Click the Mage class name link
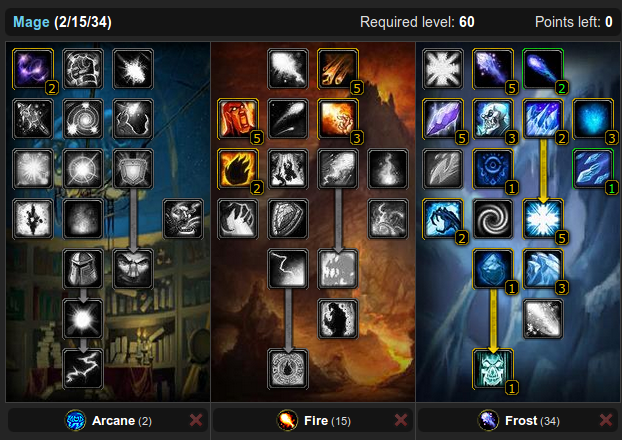 pyautogui.click(x=31, y=22)
